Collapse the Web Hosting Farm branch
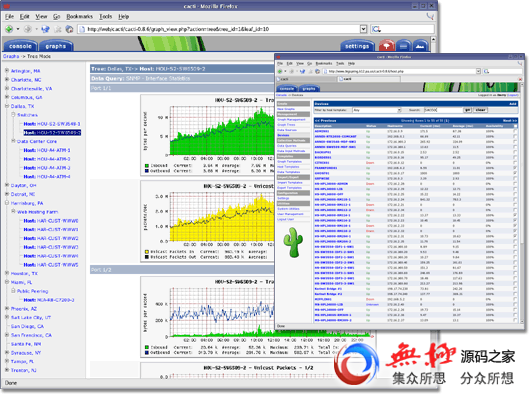This screenshot has height=394, width=530. pos(13,212)
